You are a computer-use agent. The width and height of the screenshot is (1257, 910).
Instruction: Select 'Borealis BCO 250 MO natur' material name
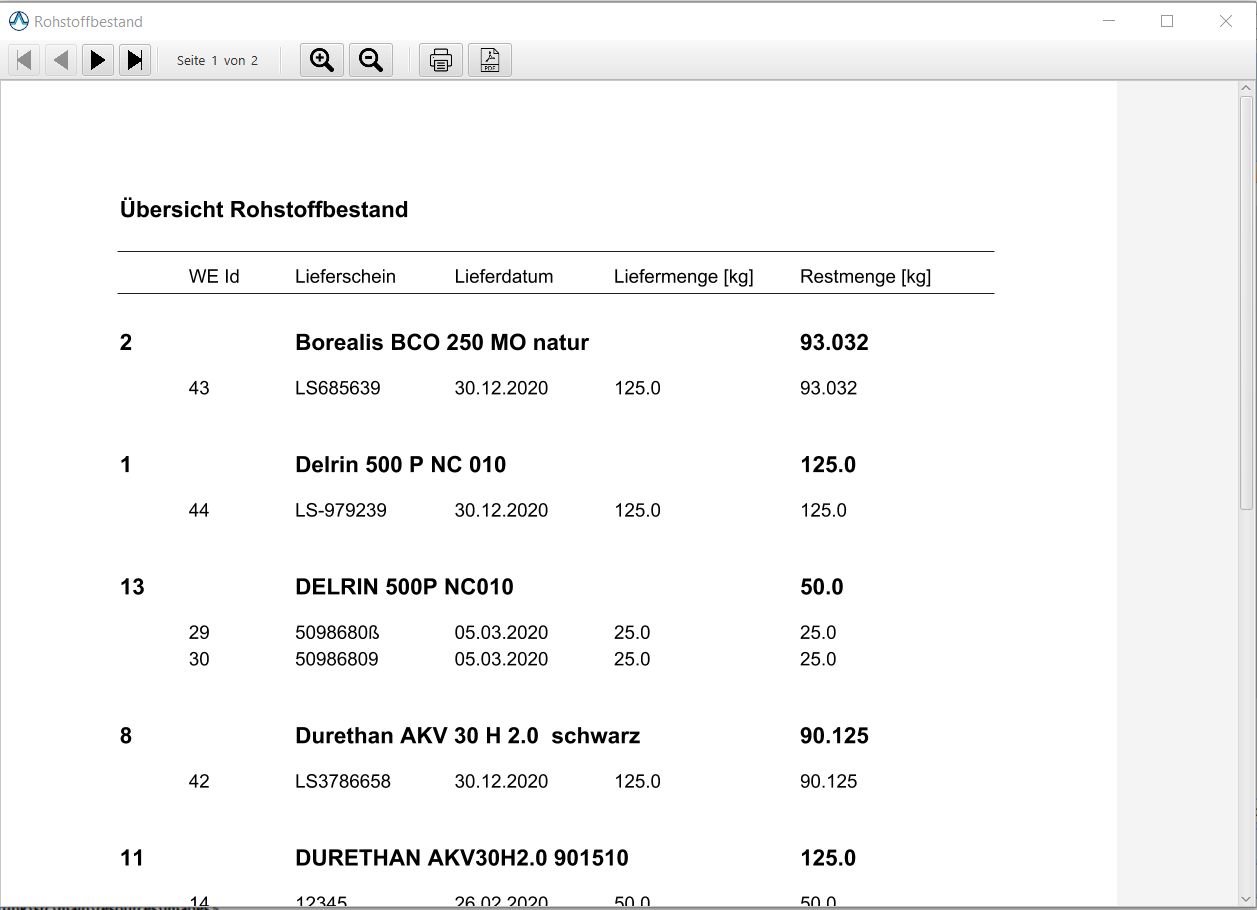(442, 343)
